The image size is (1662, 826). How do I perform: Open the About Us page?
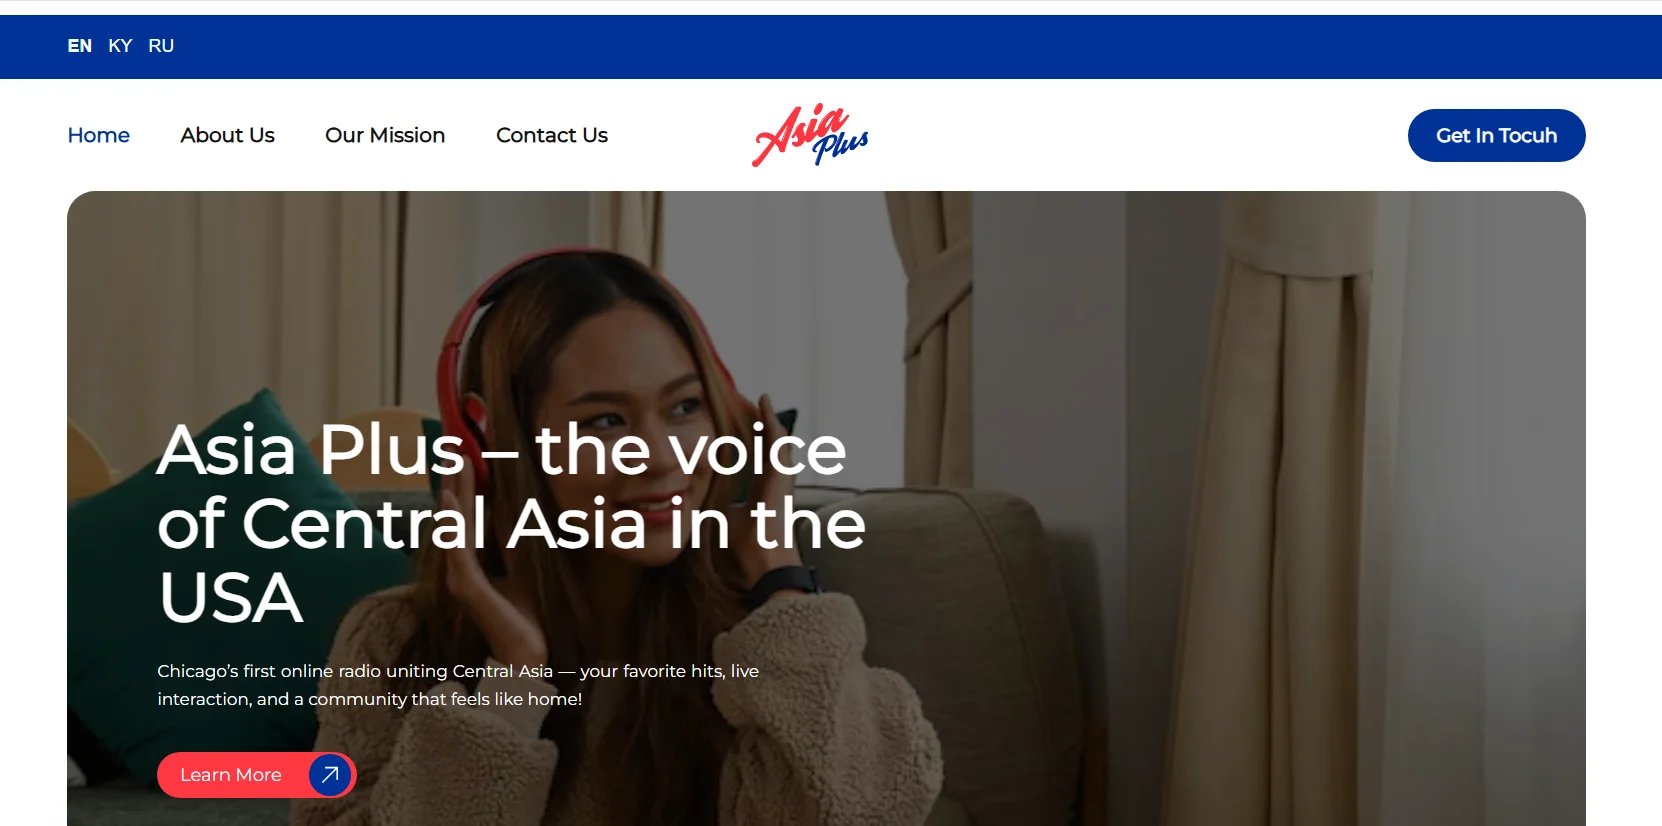(227, 135)
